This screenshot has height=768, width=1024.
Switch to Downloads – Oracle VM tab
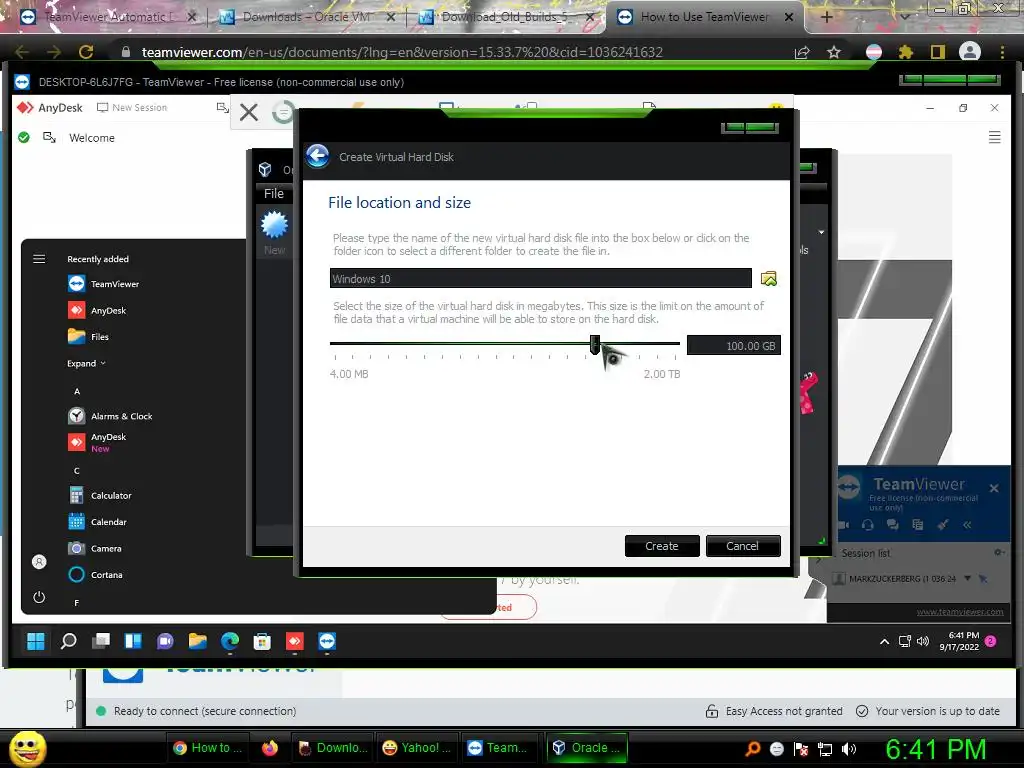306,17
